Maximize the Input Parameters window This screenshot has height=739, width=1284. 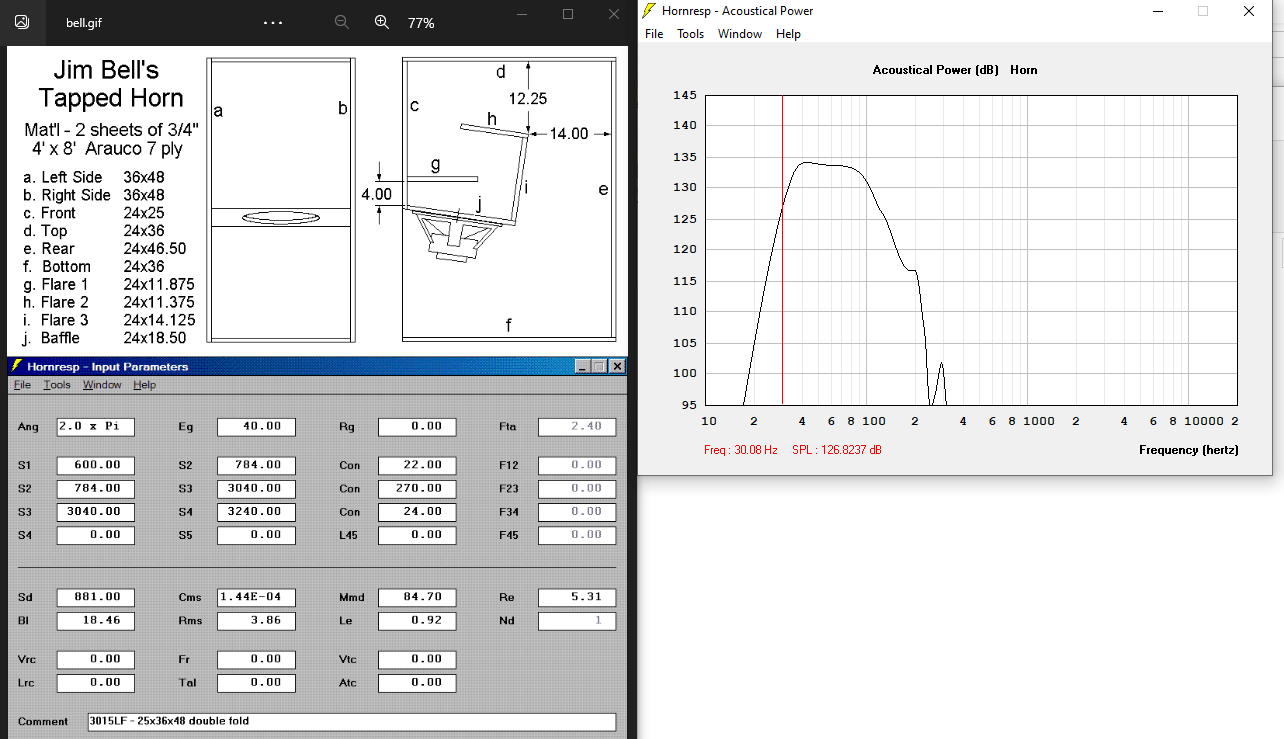point(601,367)
